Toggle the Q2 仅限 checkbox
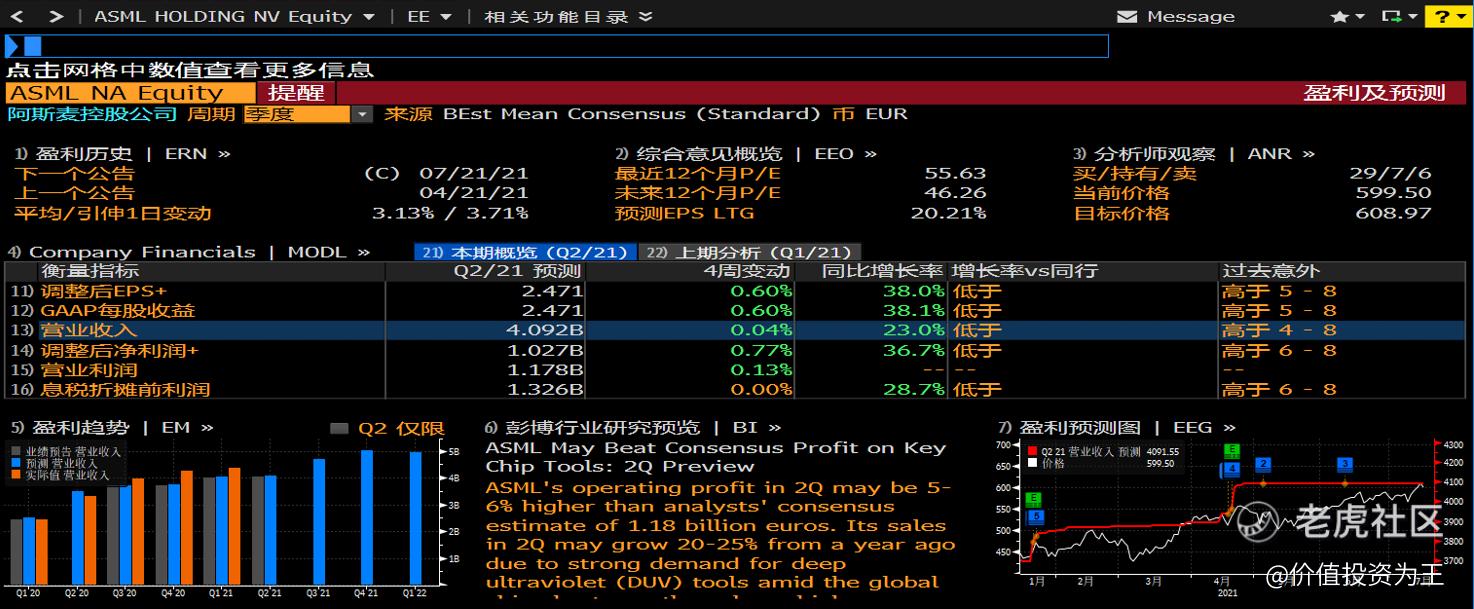 point(340,428)
